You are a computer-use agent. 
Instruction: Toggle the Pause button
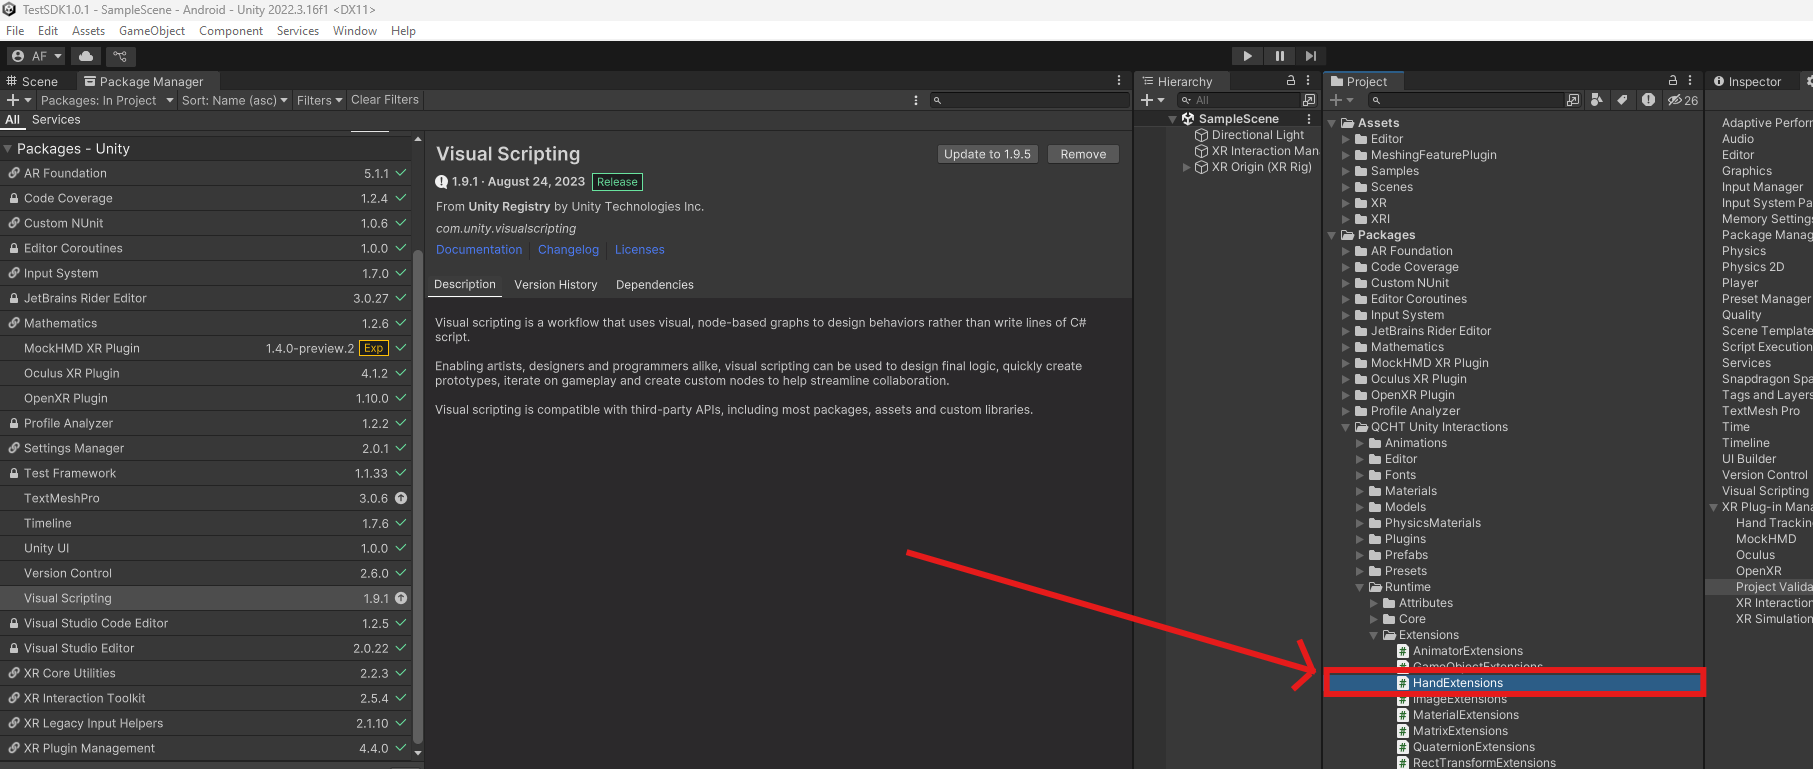pos(1279,56)
